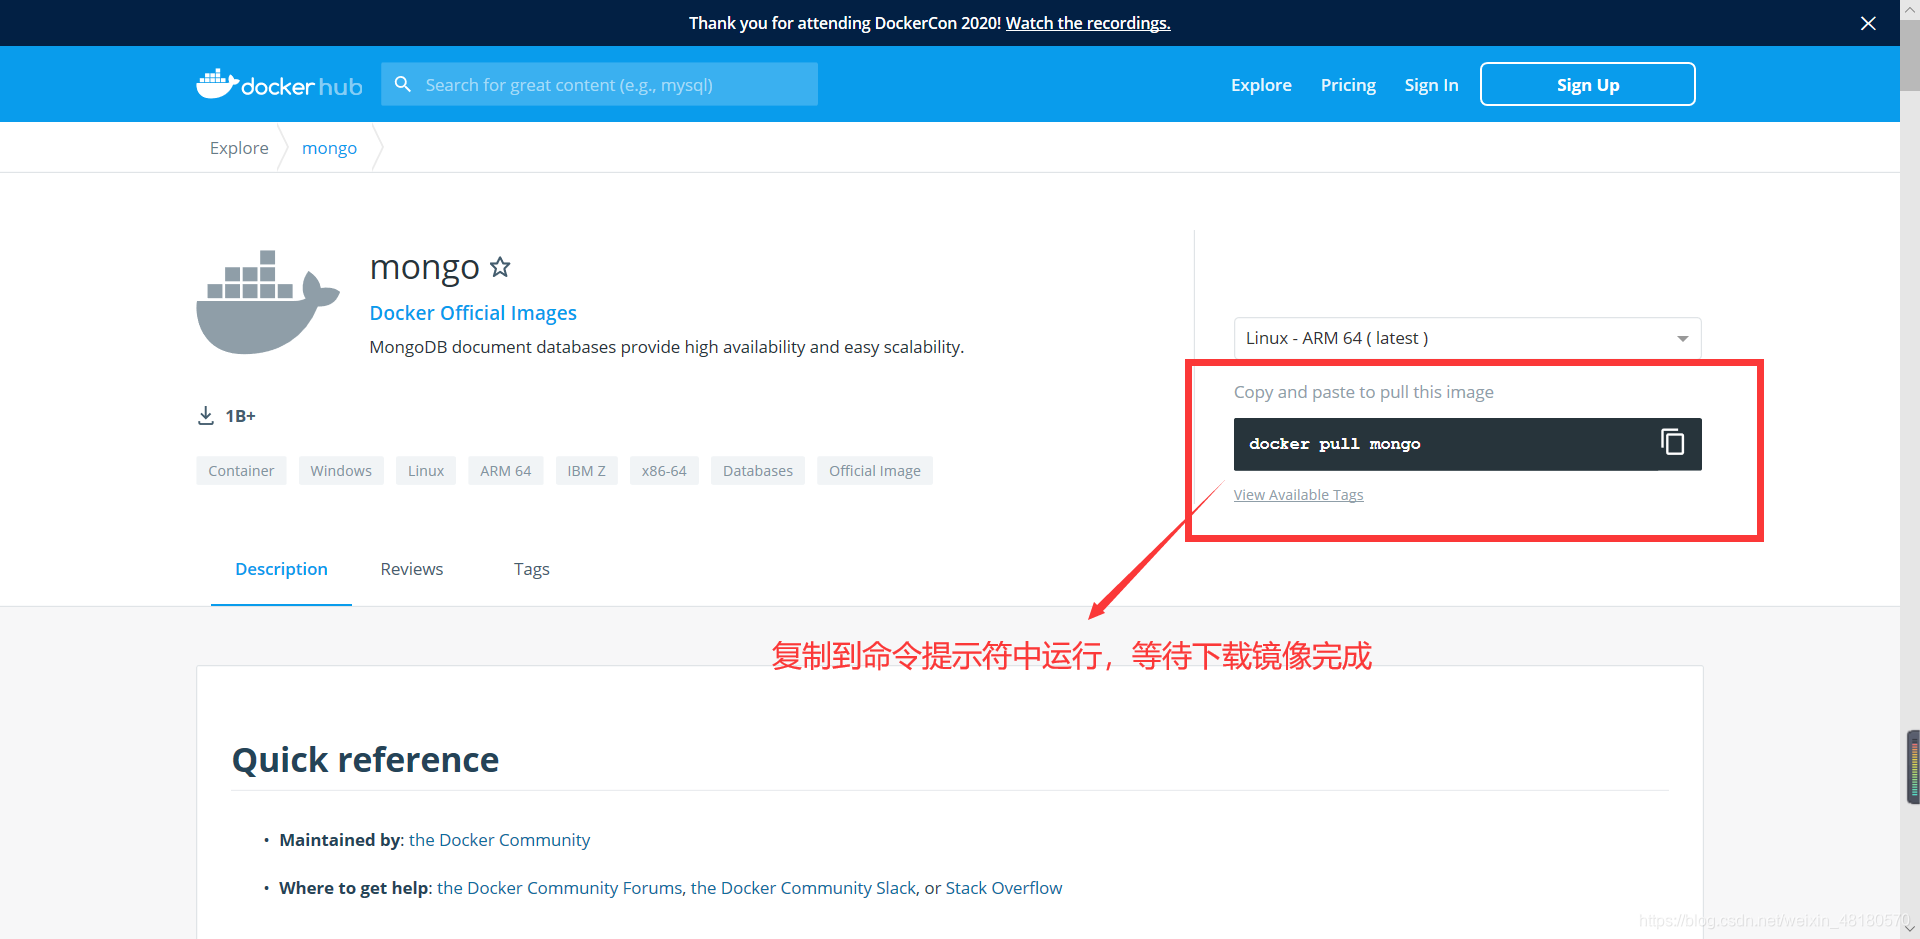Click the 1B+ downloads text

point(240,416)
